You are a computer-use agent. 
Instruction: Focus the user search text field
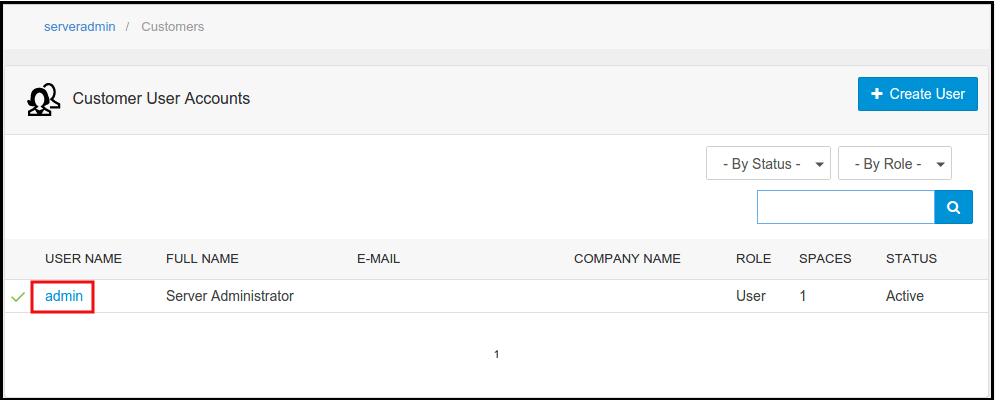pos(845,207)
